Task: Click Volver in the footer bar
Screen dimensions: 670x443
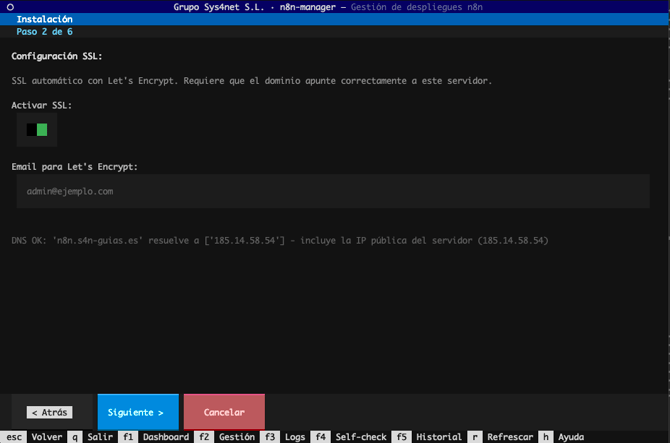Action: click(46, 437)
